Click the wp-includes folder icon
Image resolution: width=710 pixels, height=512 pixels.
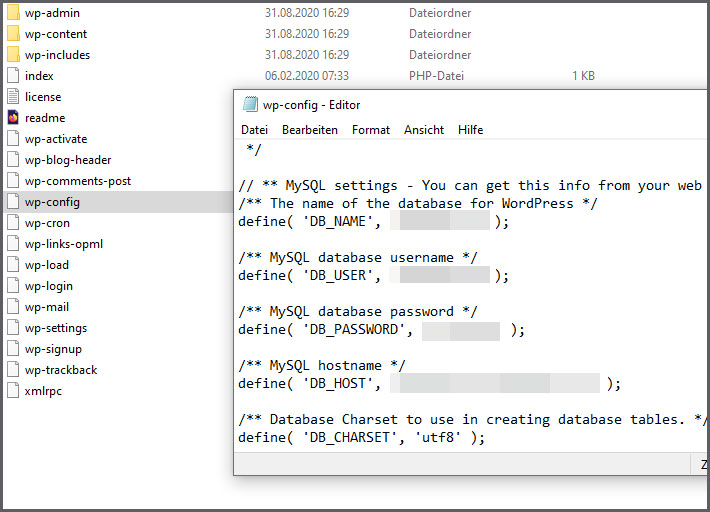pyautogui.click(x=14, y=54)
